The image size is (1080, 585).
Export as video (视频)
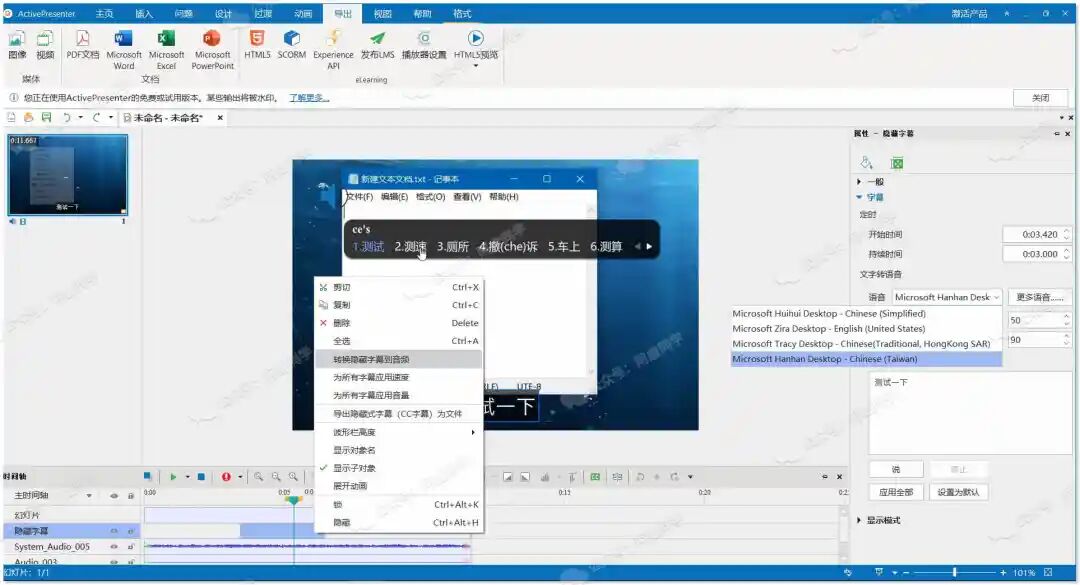coord(45,45)
